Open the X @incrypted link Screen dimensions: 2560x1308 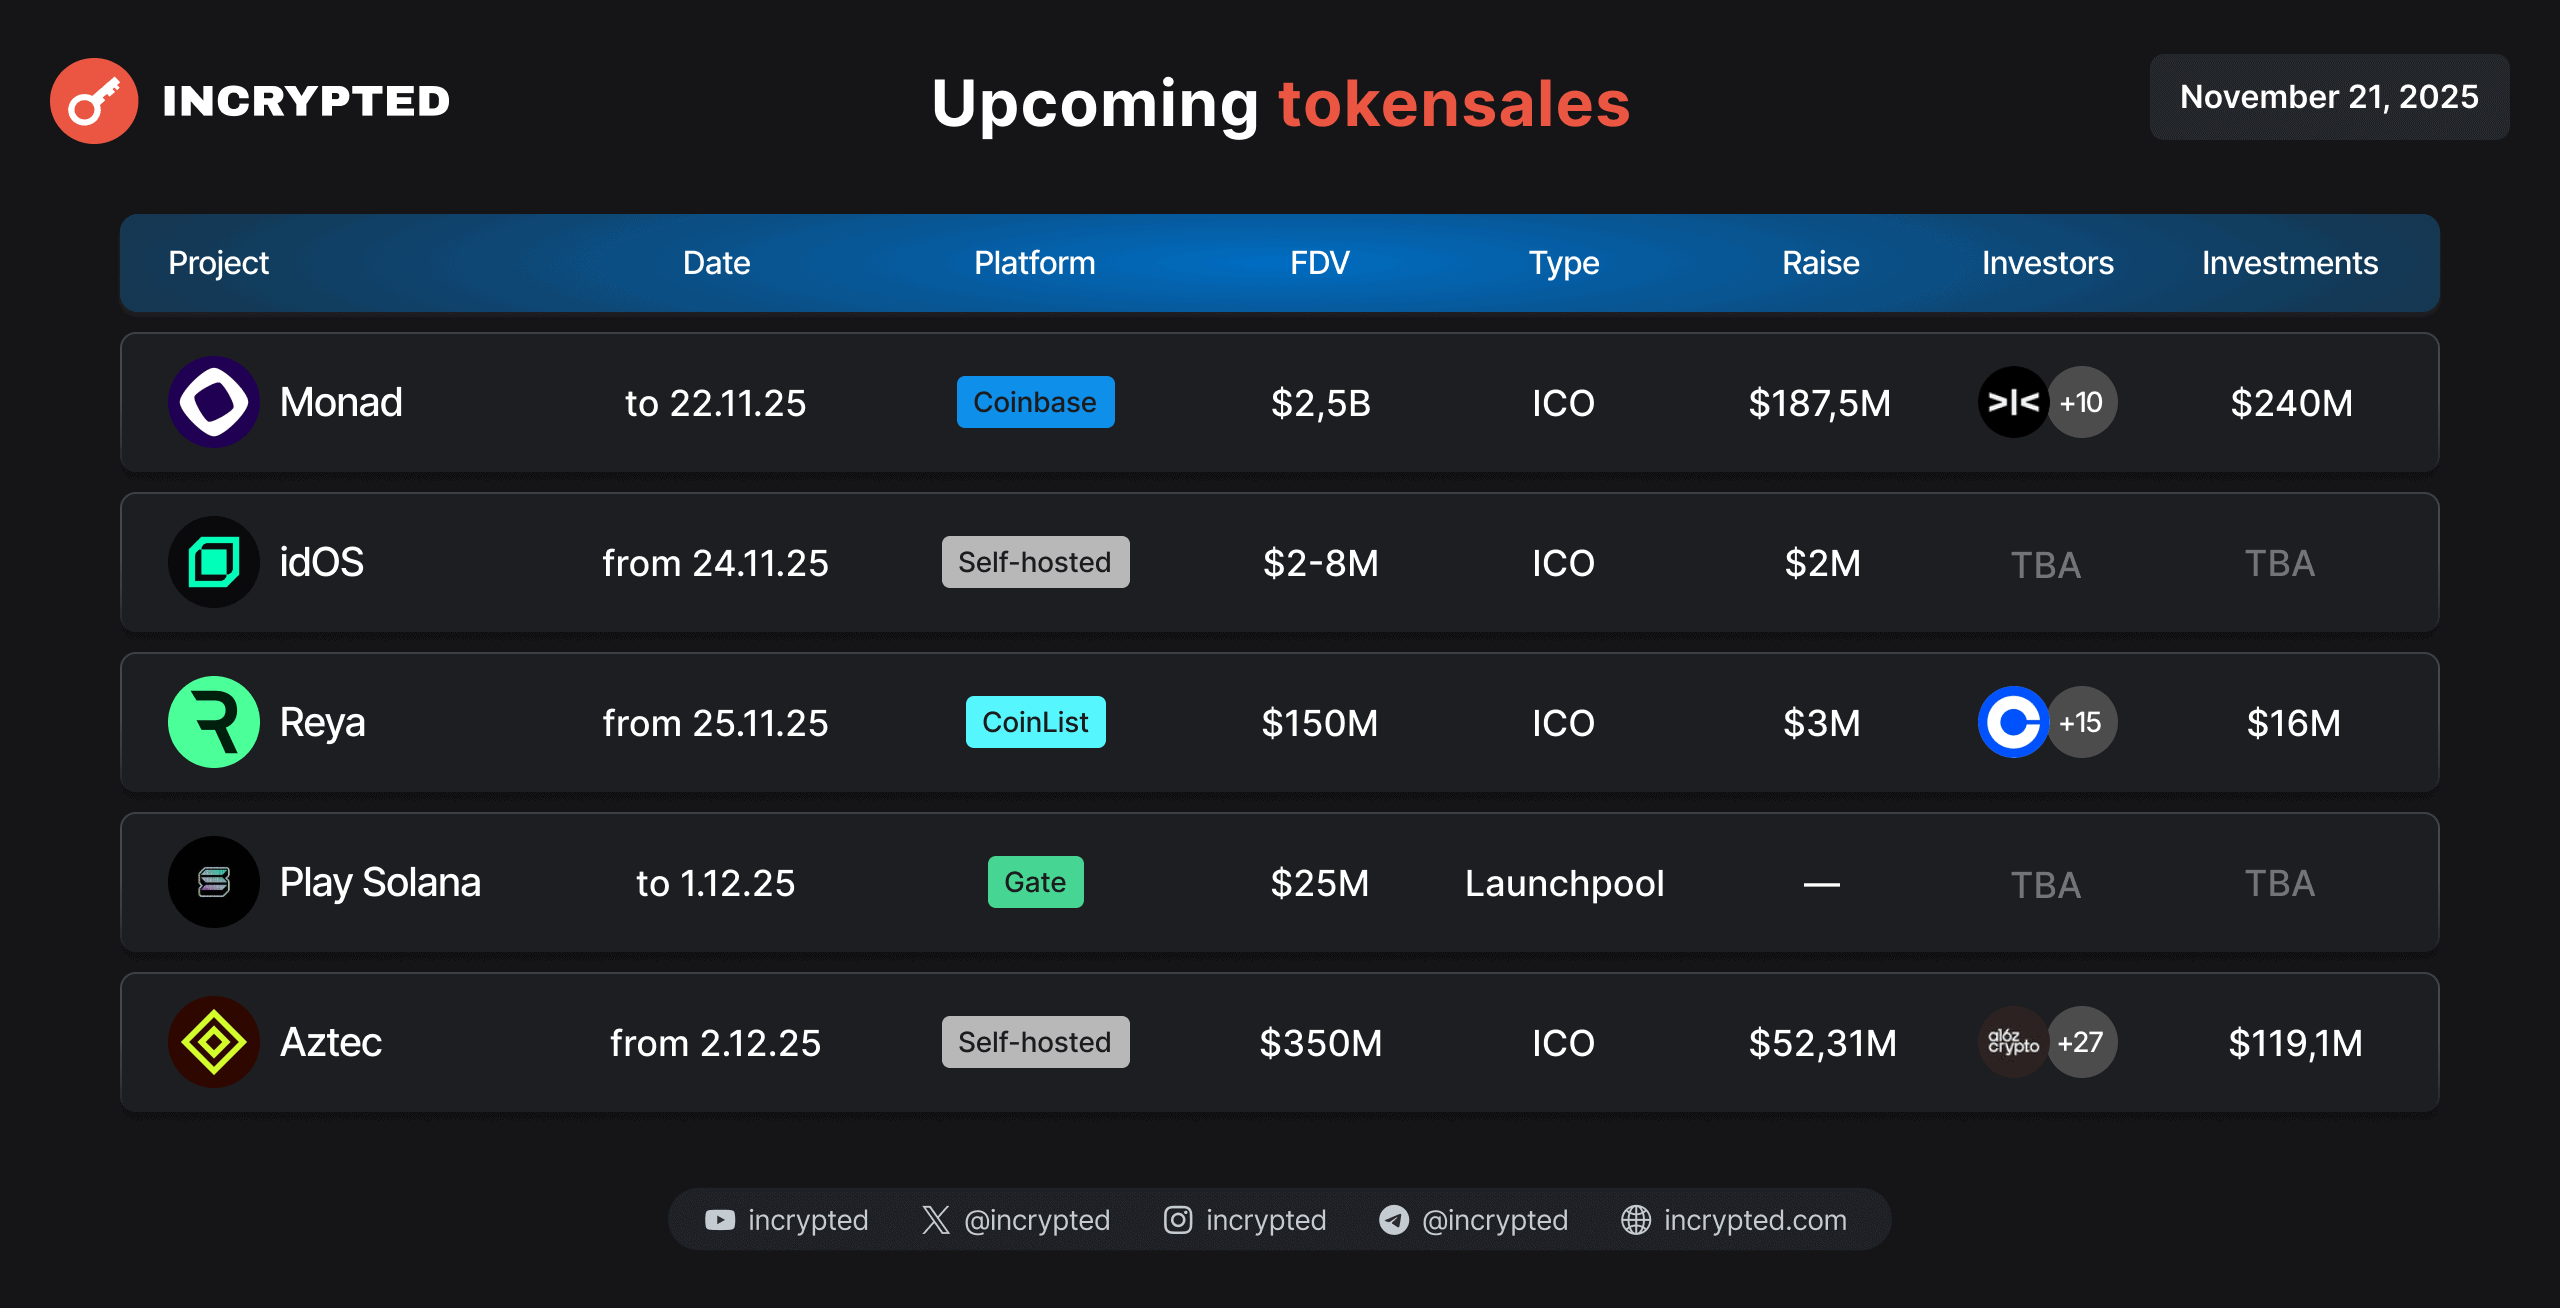1016,1220
